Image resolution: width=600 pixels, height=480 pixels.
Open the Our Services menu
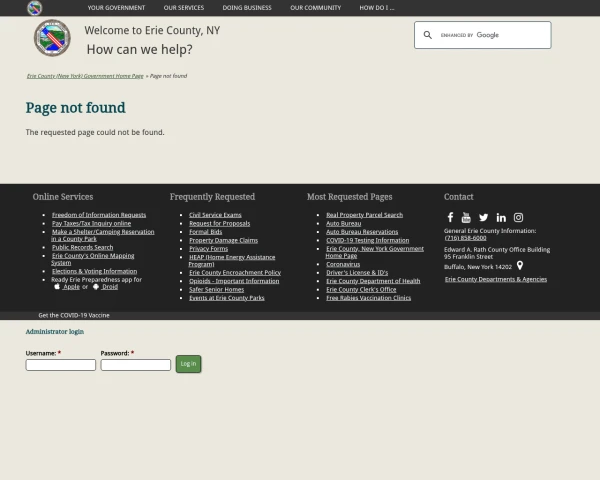183,8
